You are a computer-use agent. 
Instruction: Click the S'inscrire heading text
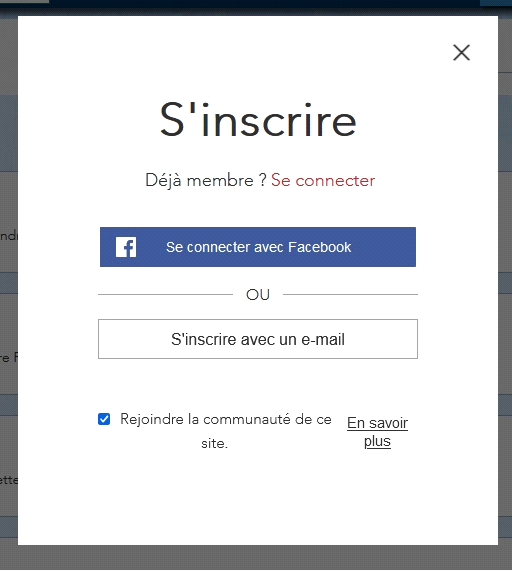click(258, 120)
